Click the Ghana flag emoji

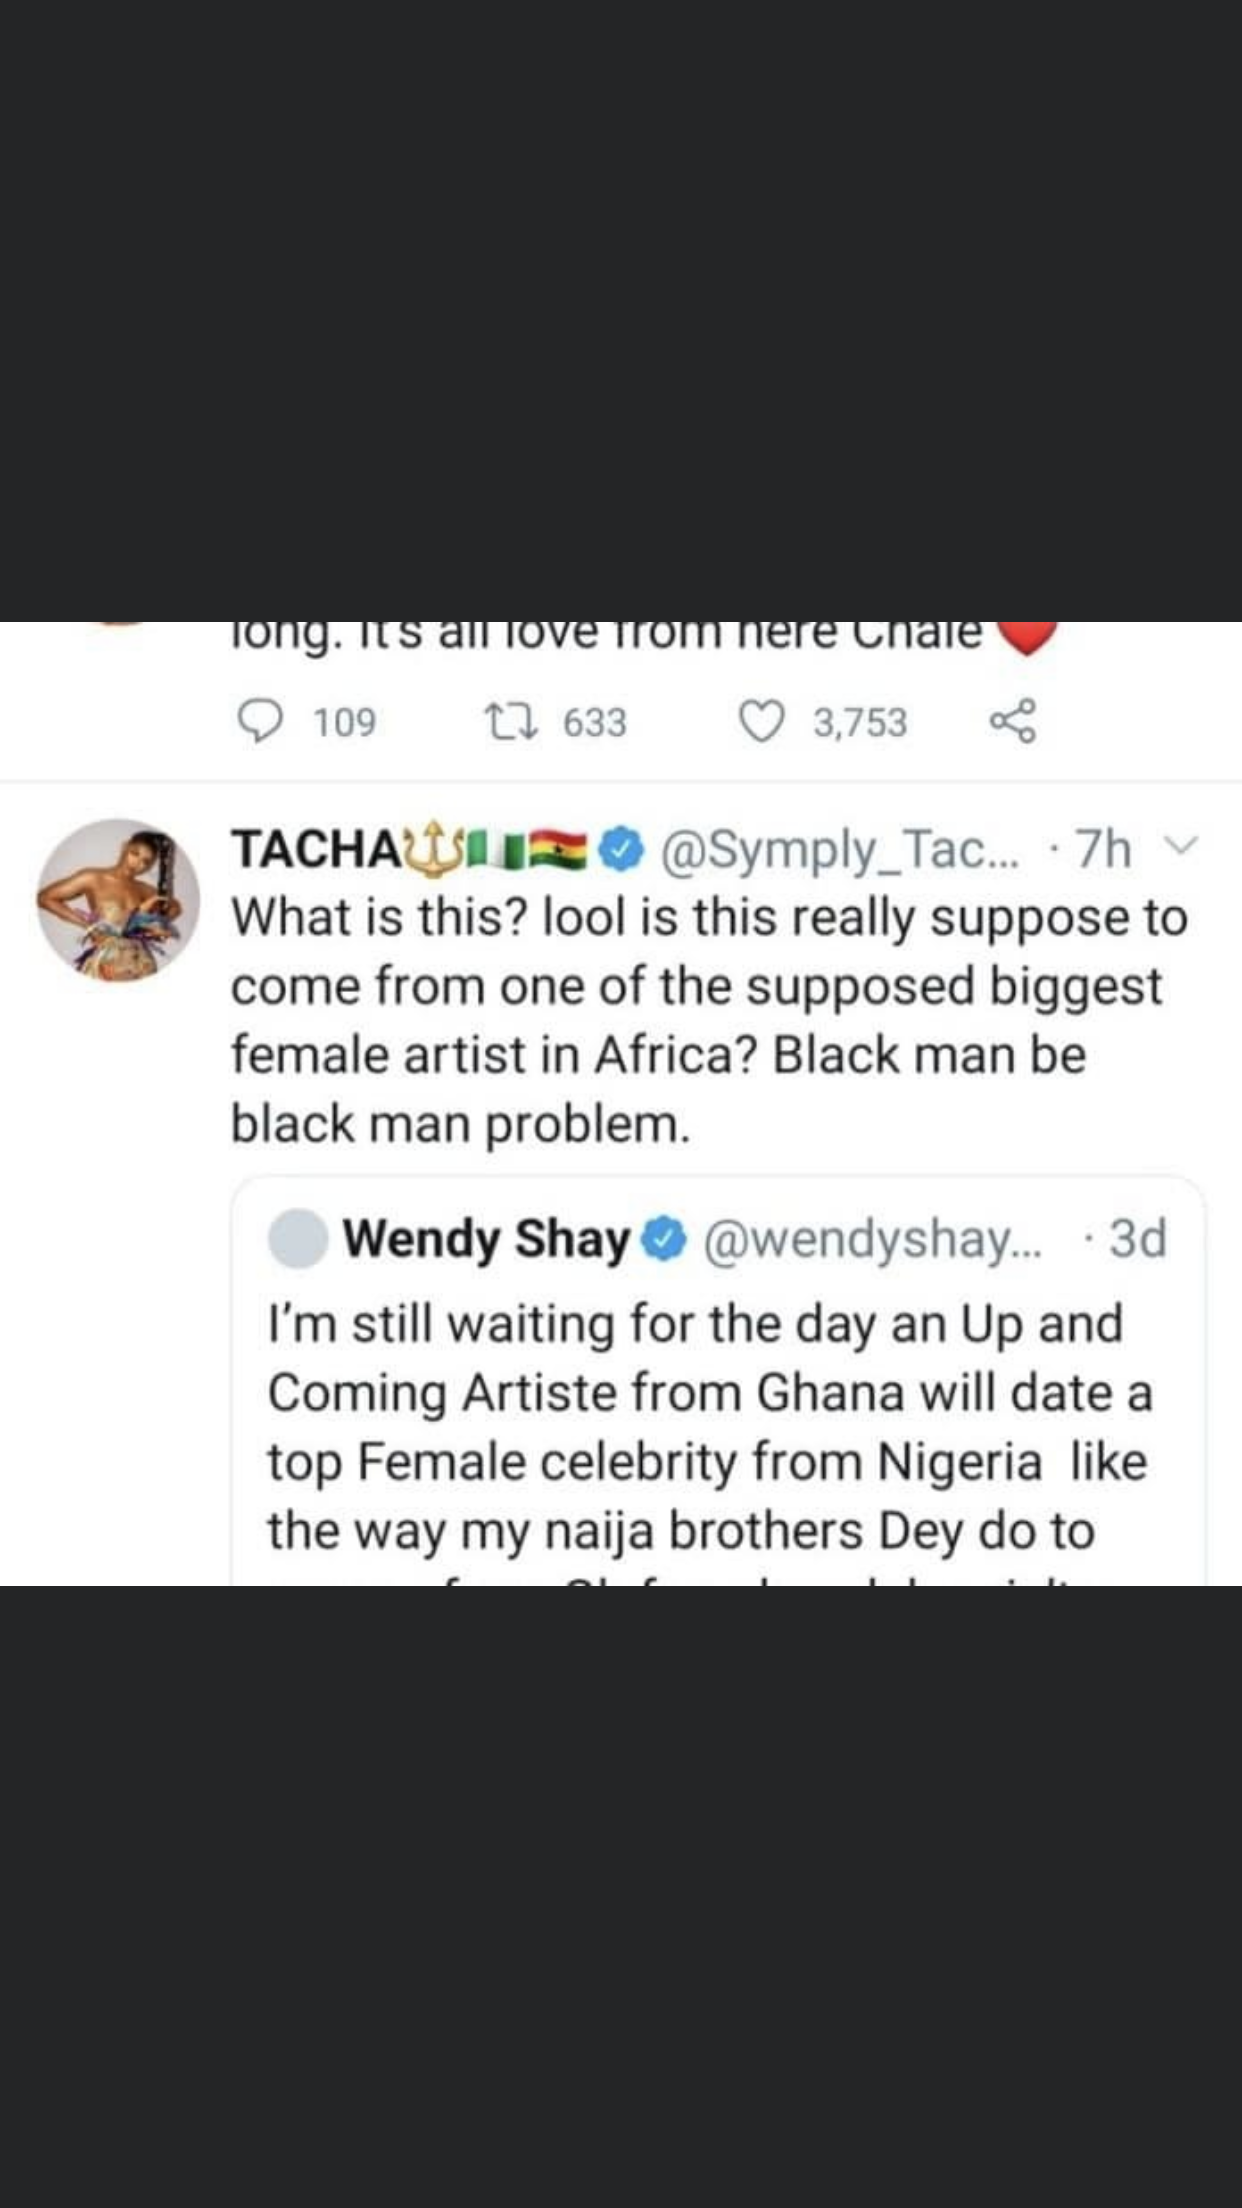click(x=558, y=849)
